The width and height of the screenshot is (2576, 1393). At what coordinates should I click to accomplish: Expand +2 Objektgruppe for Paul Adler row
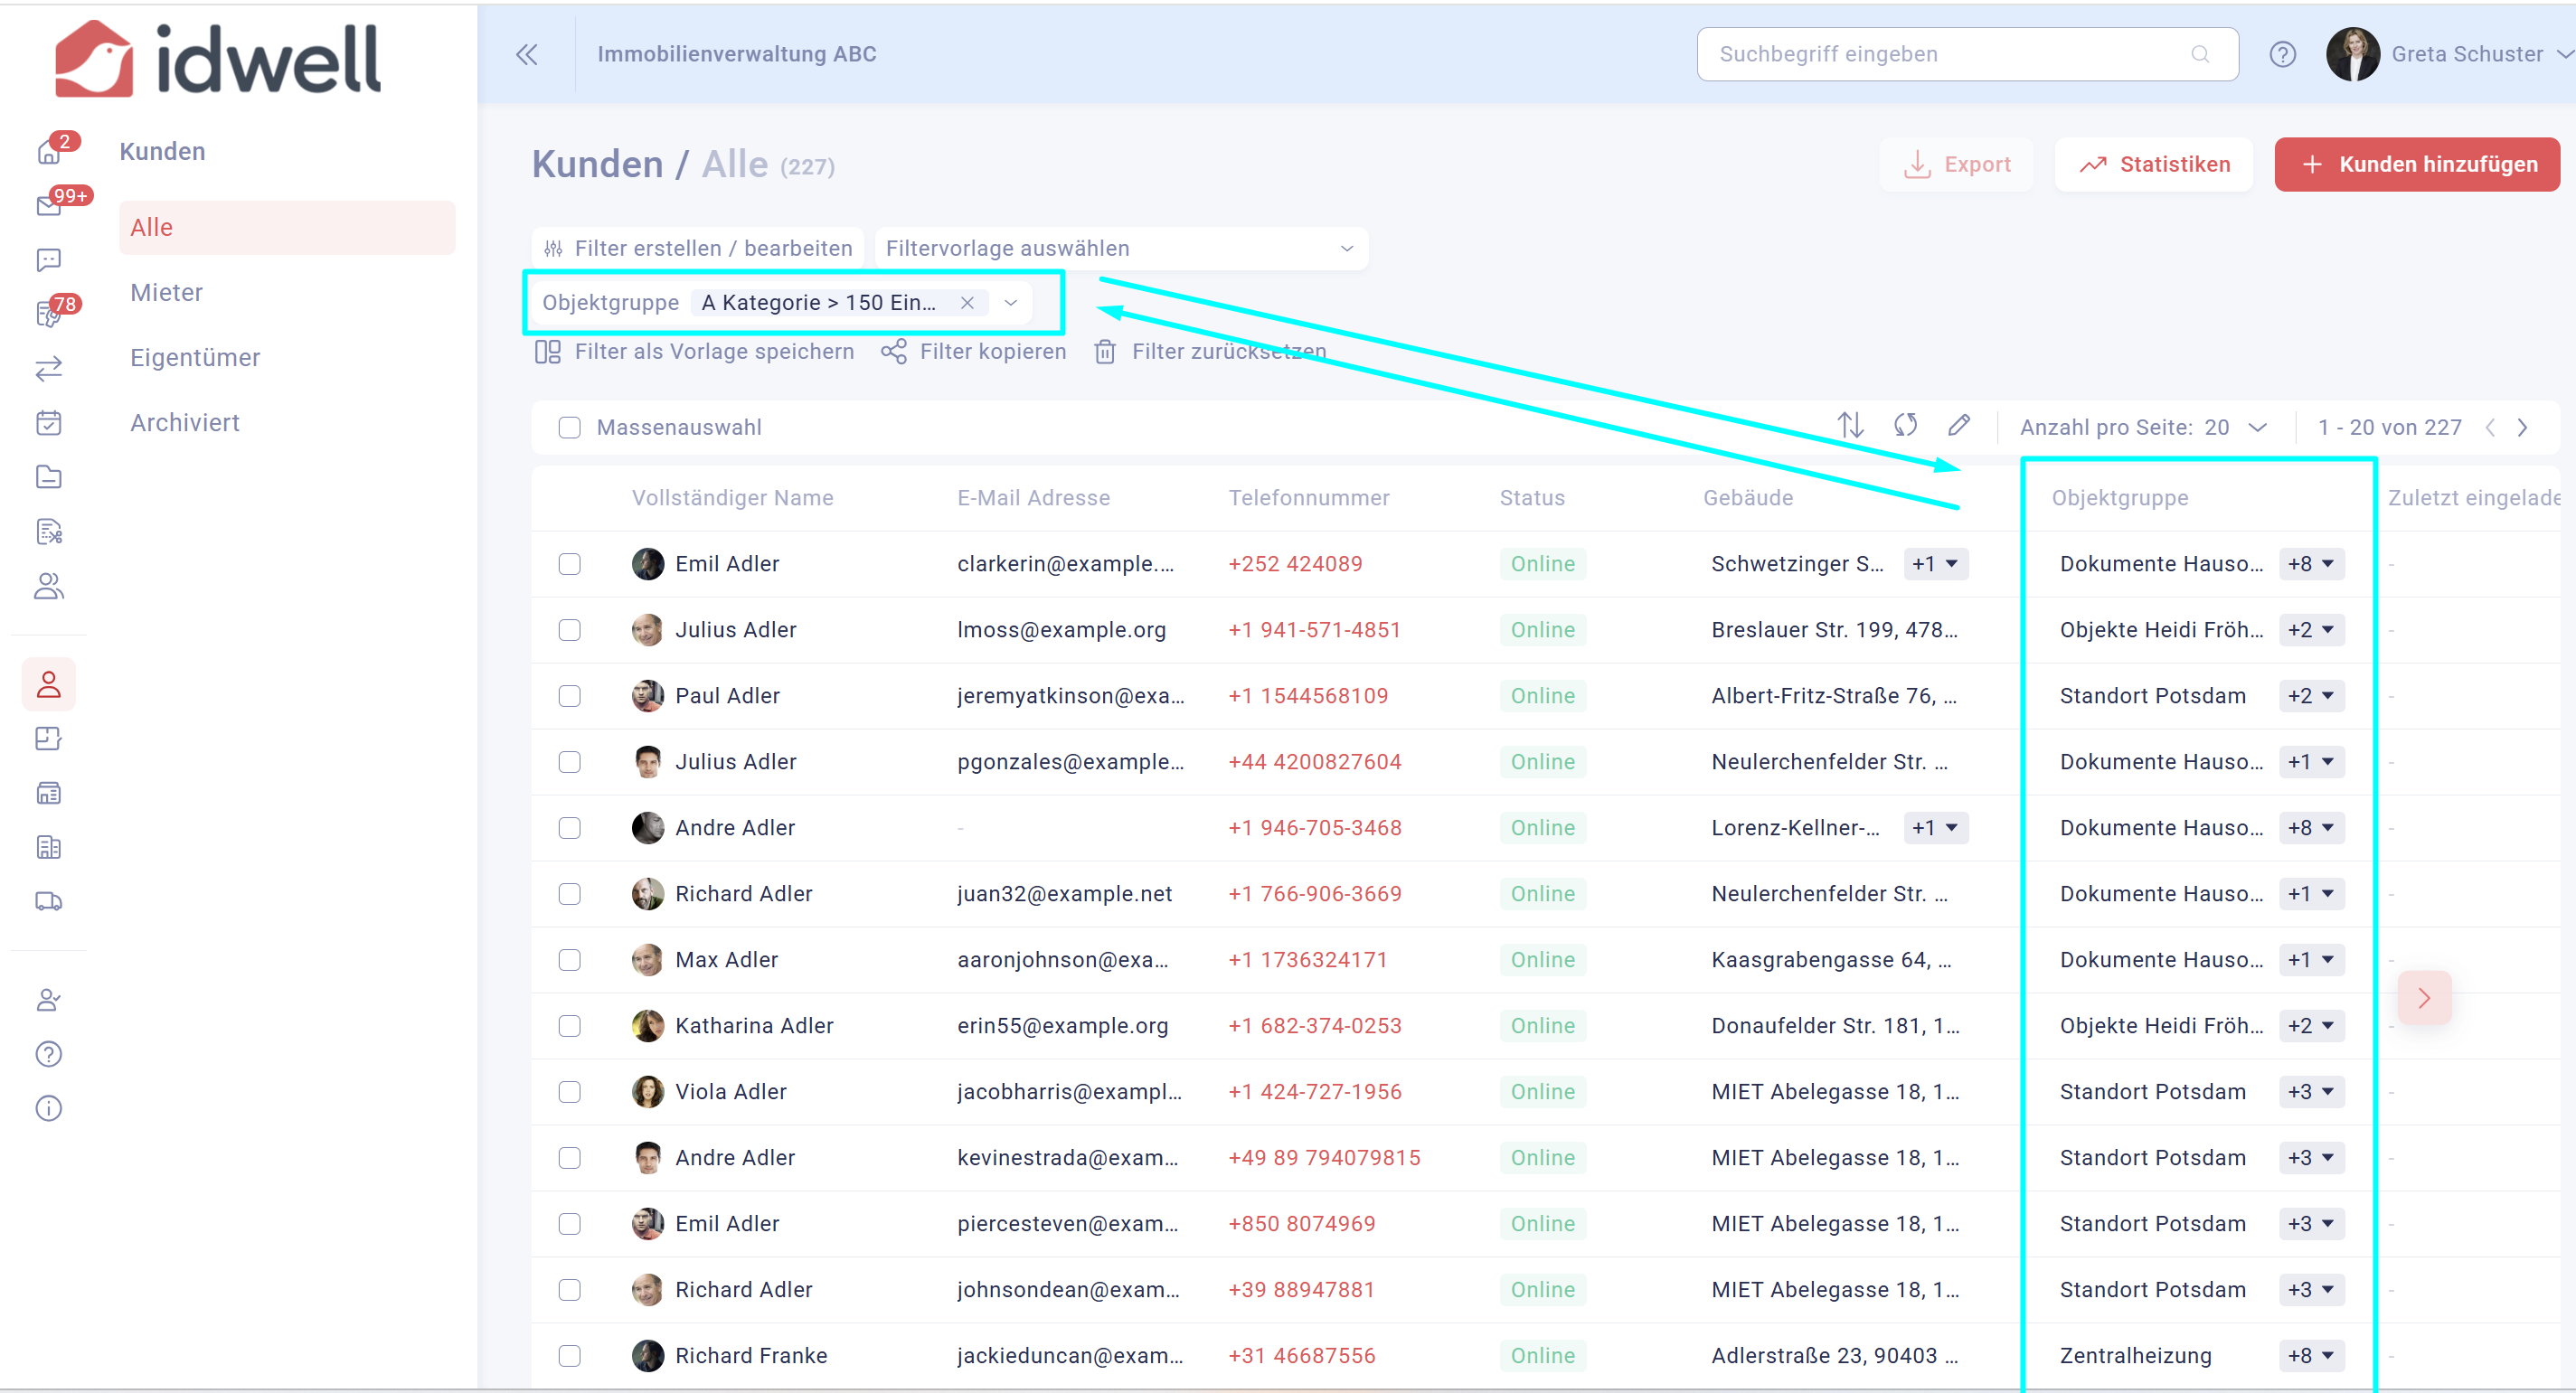click(2312, 696)
